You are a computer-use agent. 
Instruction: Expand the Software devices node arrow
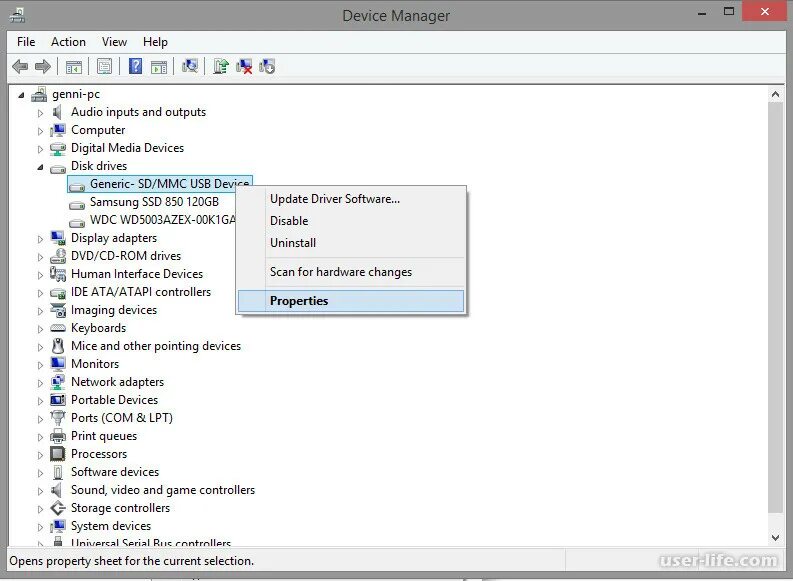click(x=40, y=473)
